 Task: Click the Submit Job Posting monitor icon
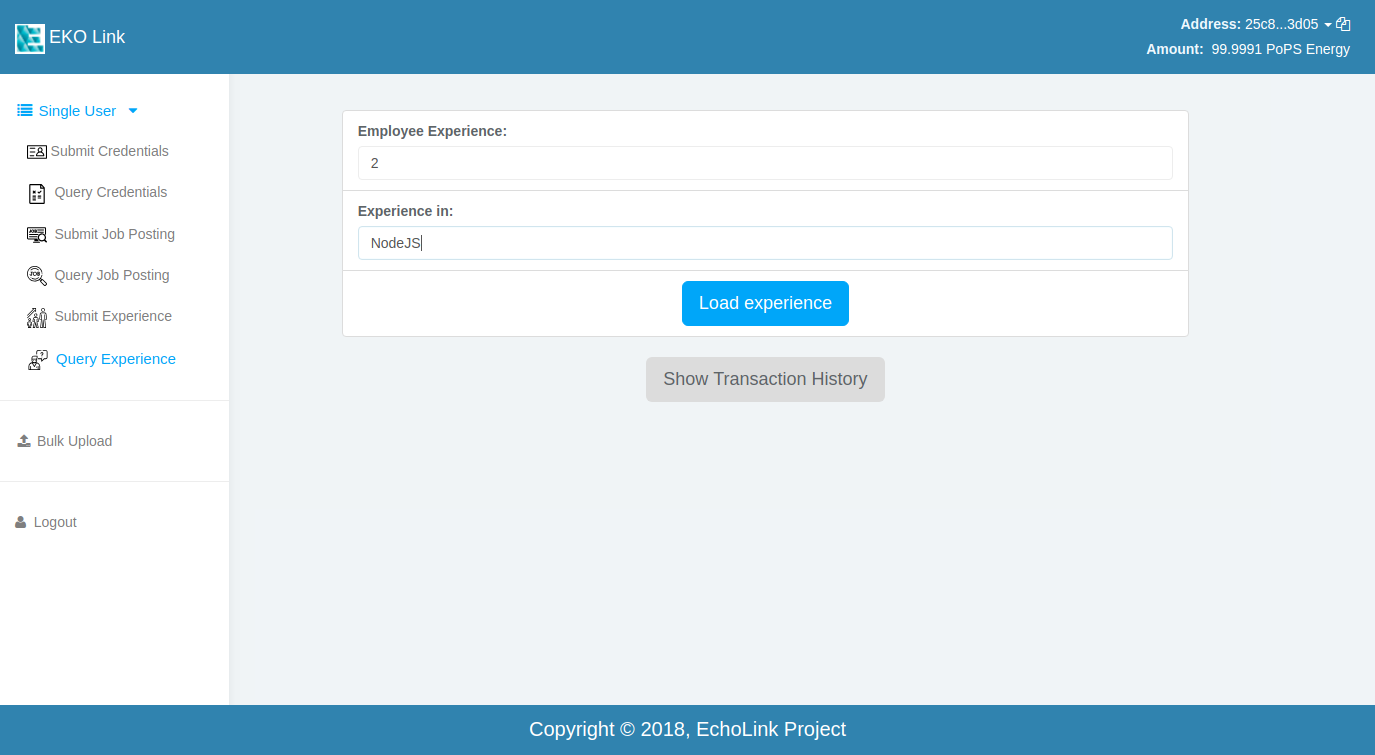37,235
